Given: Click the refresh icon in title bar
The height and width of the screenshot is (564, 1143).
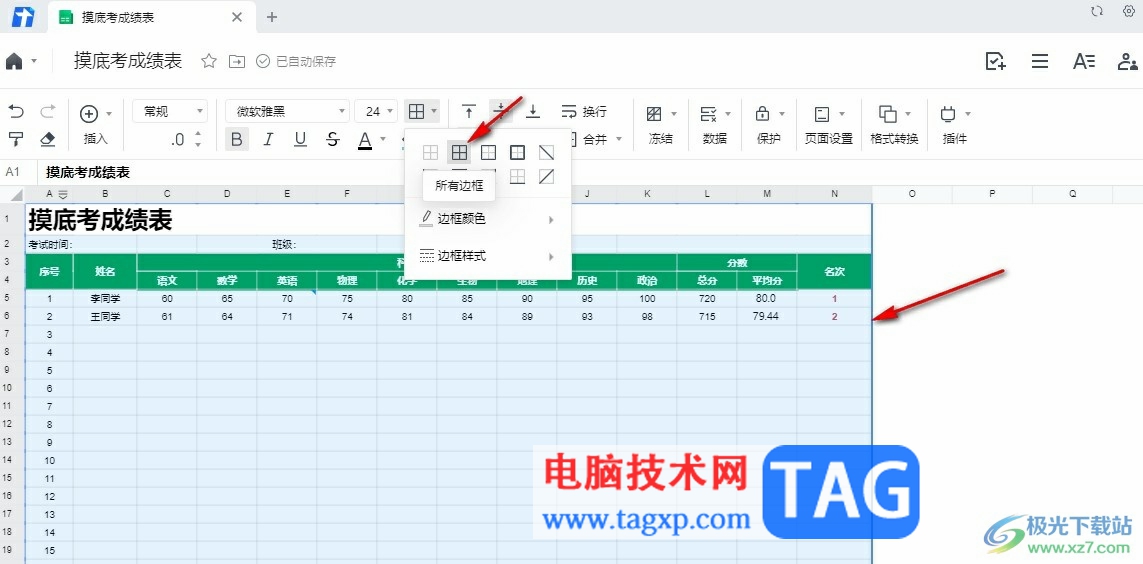Looking at the screenshot, I should click(x=1096, y=11).
